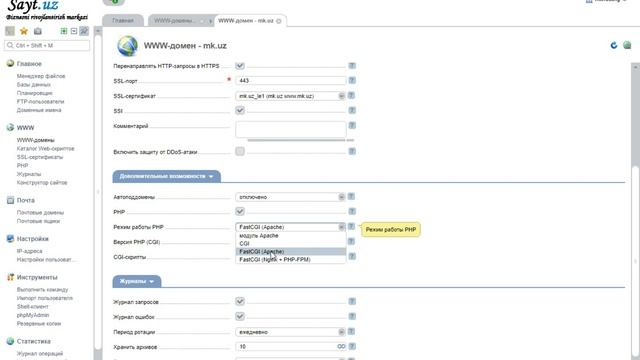Click the sidebar menu search field
This screenshot has width=640, height=360.
click(47, 45)
